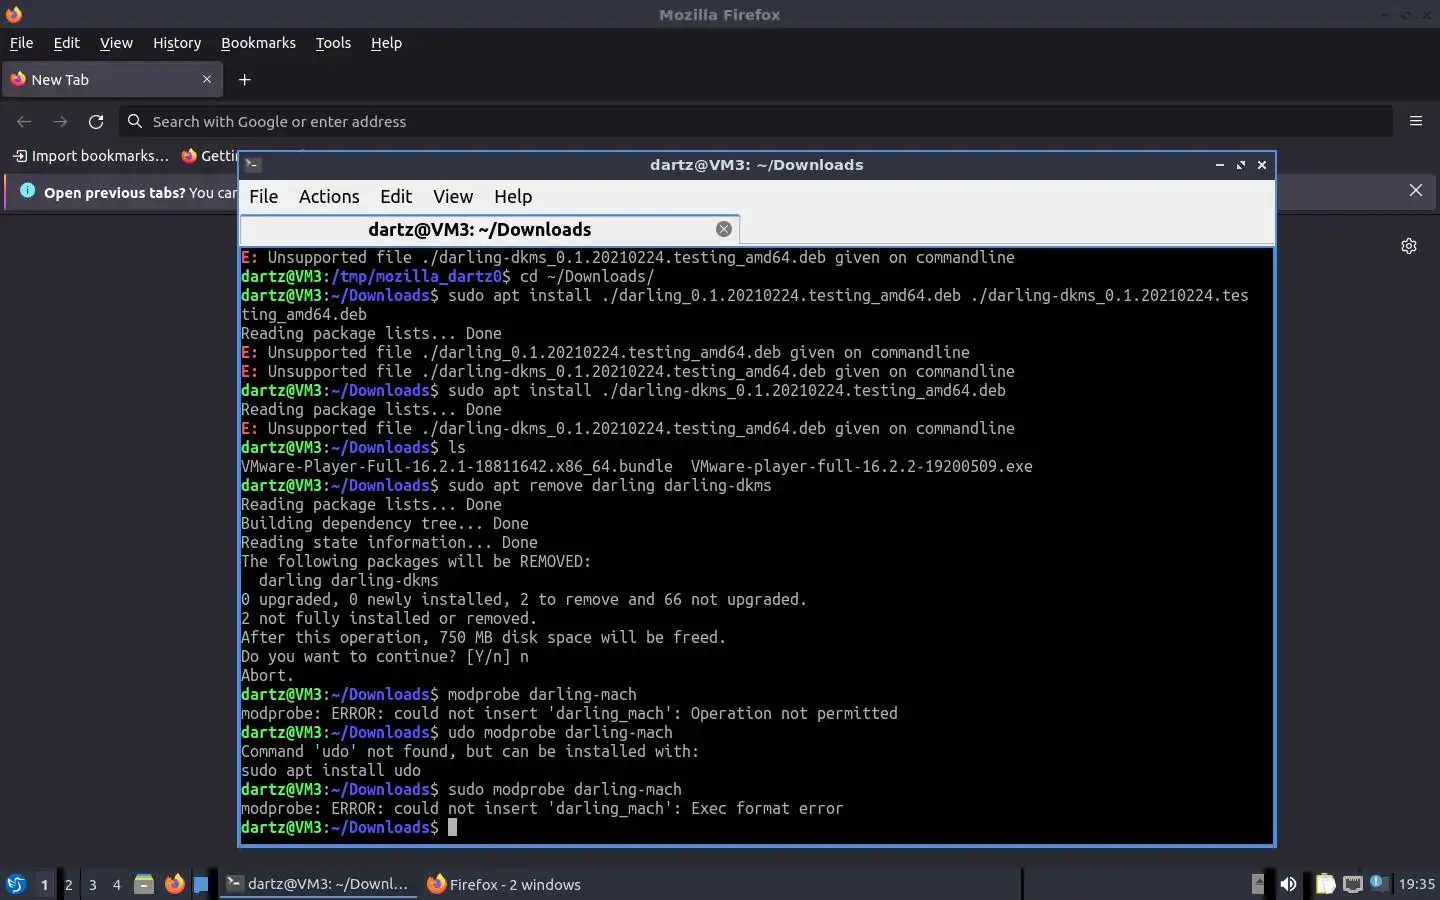Open the network connection tray icon
This screenshot has width=1440, height=900.
(x=1353, y=884)
